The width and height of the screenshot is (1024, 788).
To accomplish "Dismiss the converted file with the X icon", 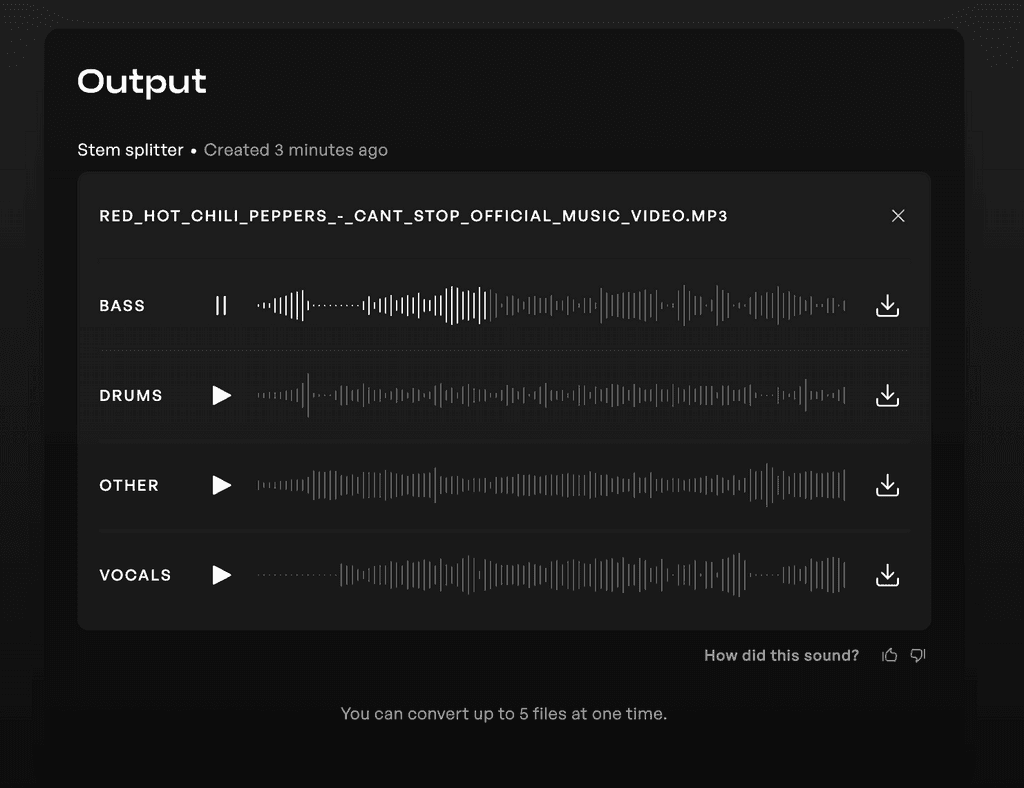I will (x=898, y=215).
